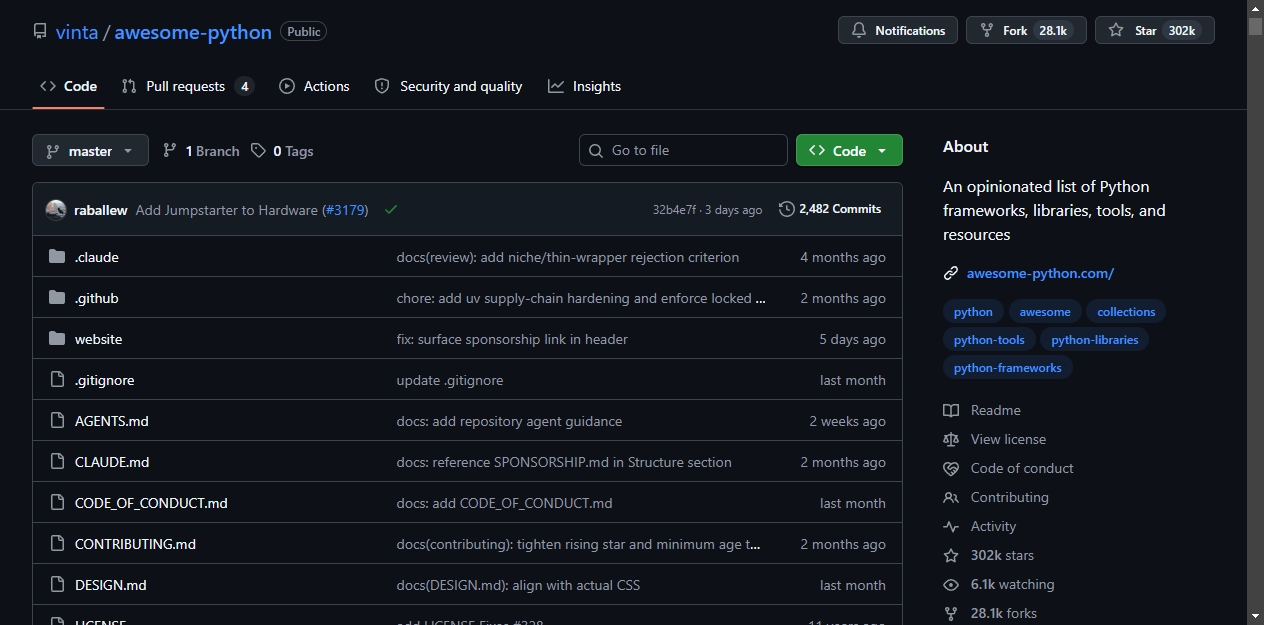Screen dimensions: 1264x625
Task: Click the tag icon beside 0 Tags
Action: pyautogui.click(x=259, y=151)
